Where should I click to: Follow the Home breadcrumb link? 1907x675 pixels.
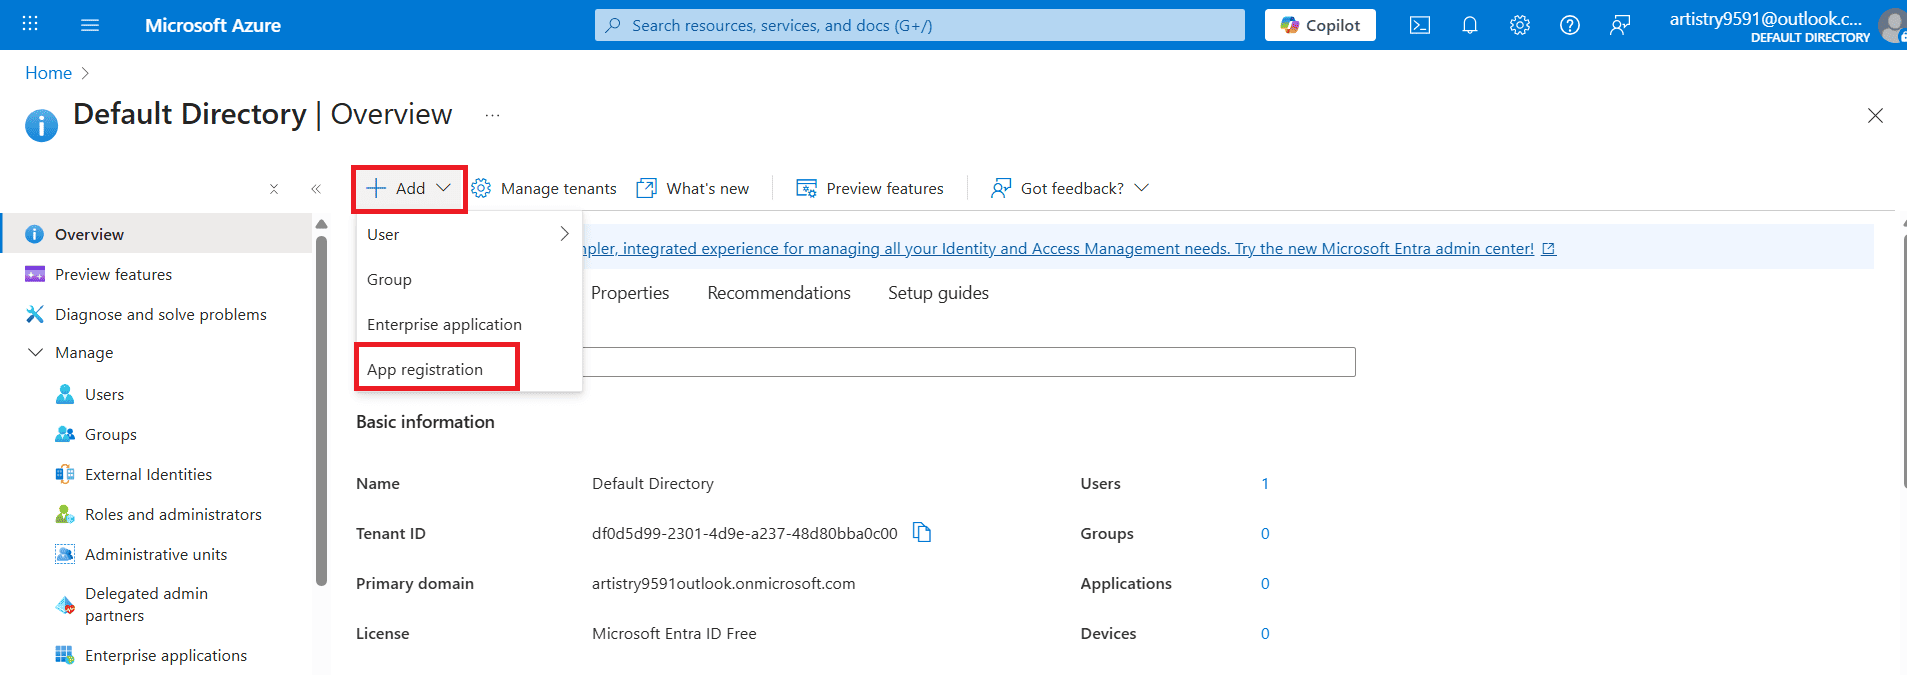coord(48,73)
